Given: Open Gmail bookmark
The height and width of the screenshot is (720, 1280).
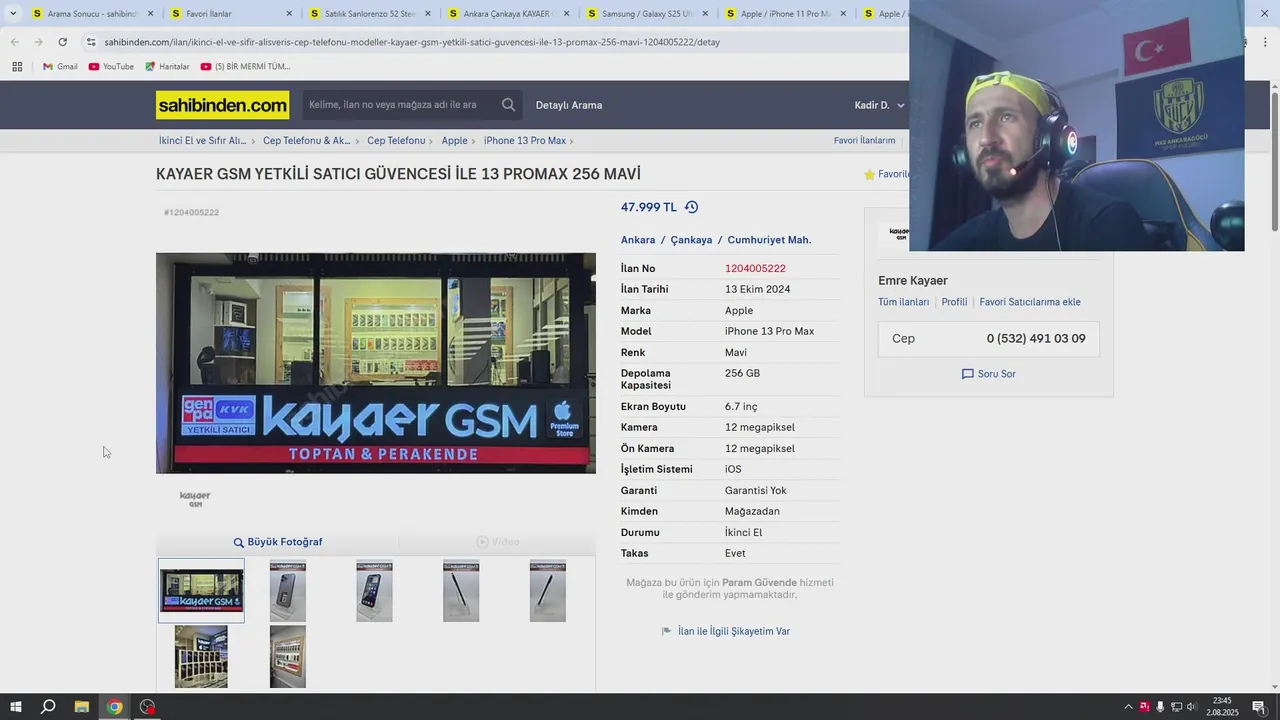Looking at the screenshot, I should click(60, 67).
